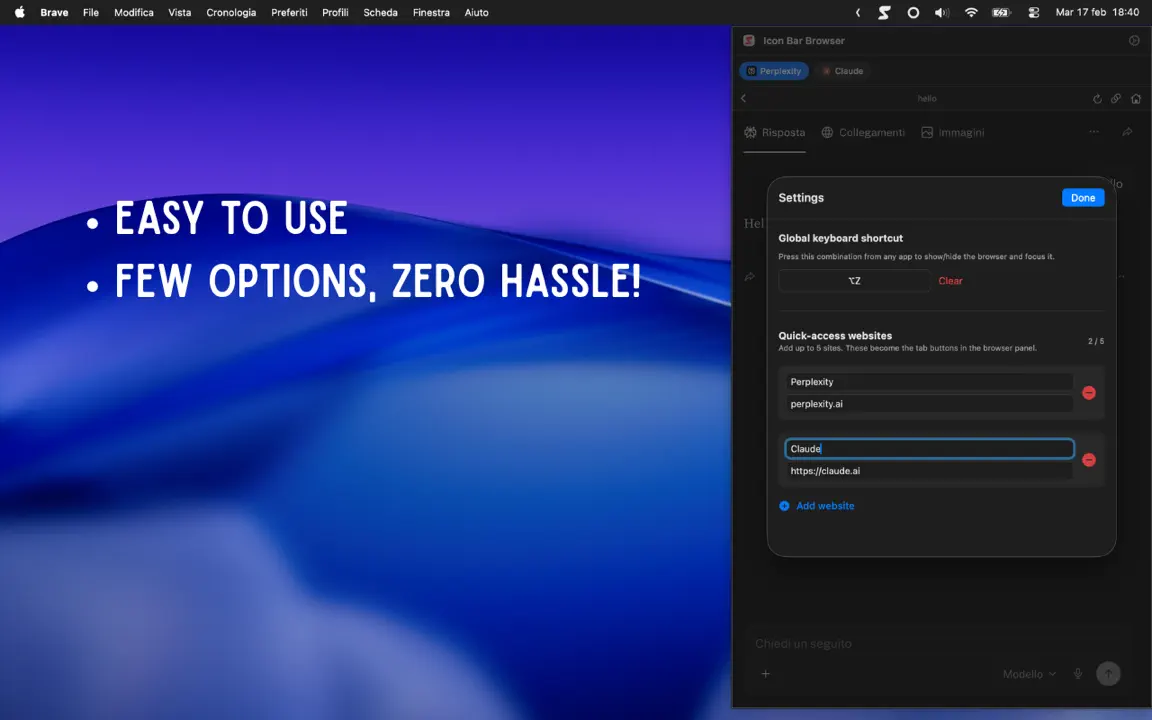1152x720 pixels.
Task: Click the keyboard shortcut recorder field
Action: pos(854,281)
